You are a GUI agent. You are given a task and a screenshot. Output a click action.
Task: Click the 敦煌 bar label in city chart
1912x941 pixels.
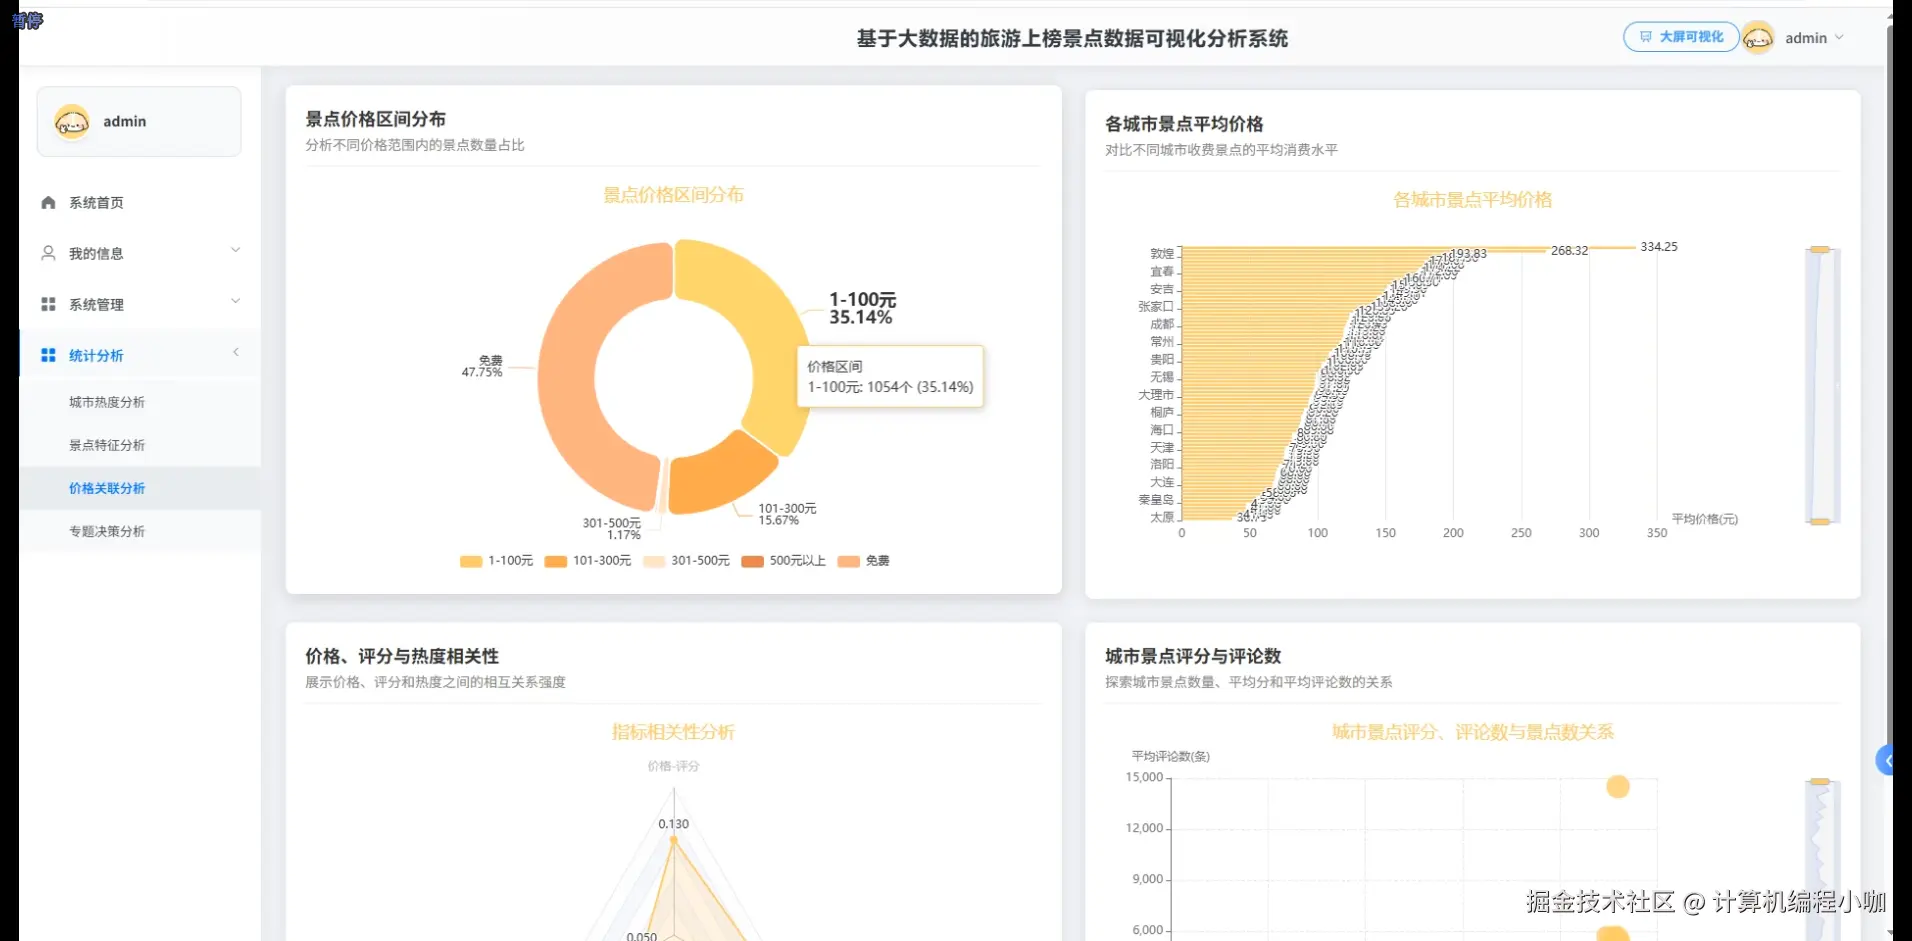click(x=1162, y=254)
